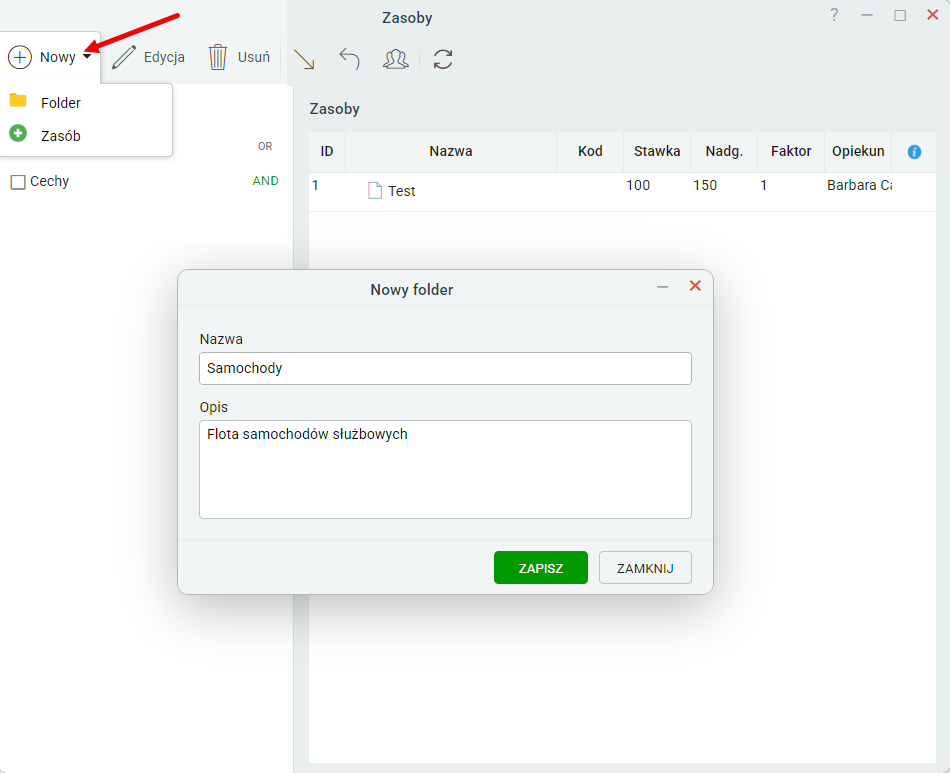Image resolution: width=950 pixels, height=773 pixels.
Task: Click the pencil icon next to Edycja
Action: tap(124, 58)
